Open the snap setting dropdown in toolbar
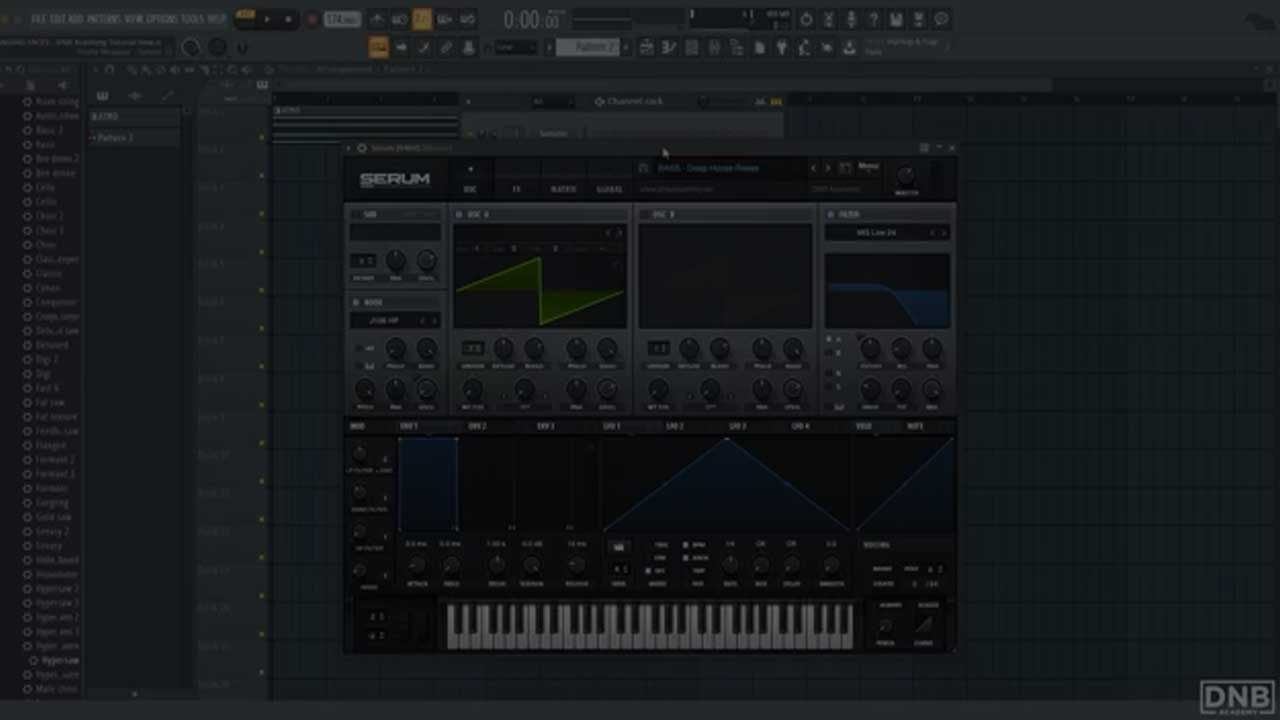The width and height of the screenshot is (1280, 720). (516, 47)
